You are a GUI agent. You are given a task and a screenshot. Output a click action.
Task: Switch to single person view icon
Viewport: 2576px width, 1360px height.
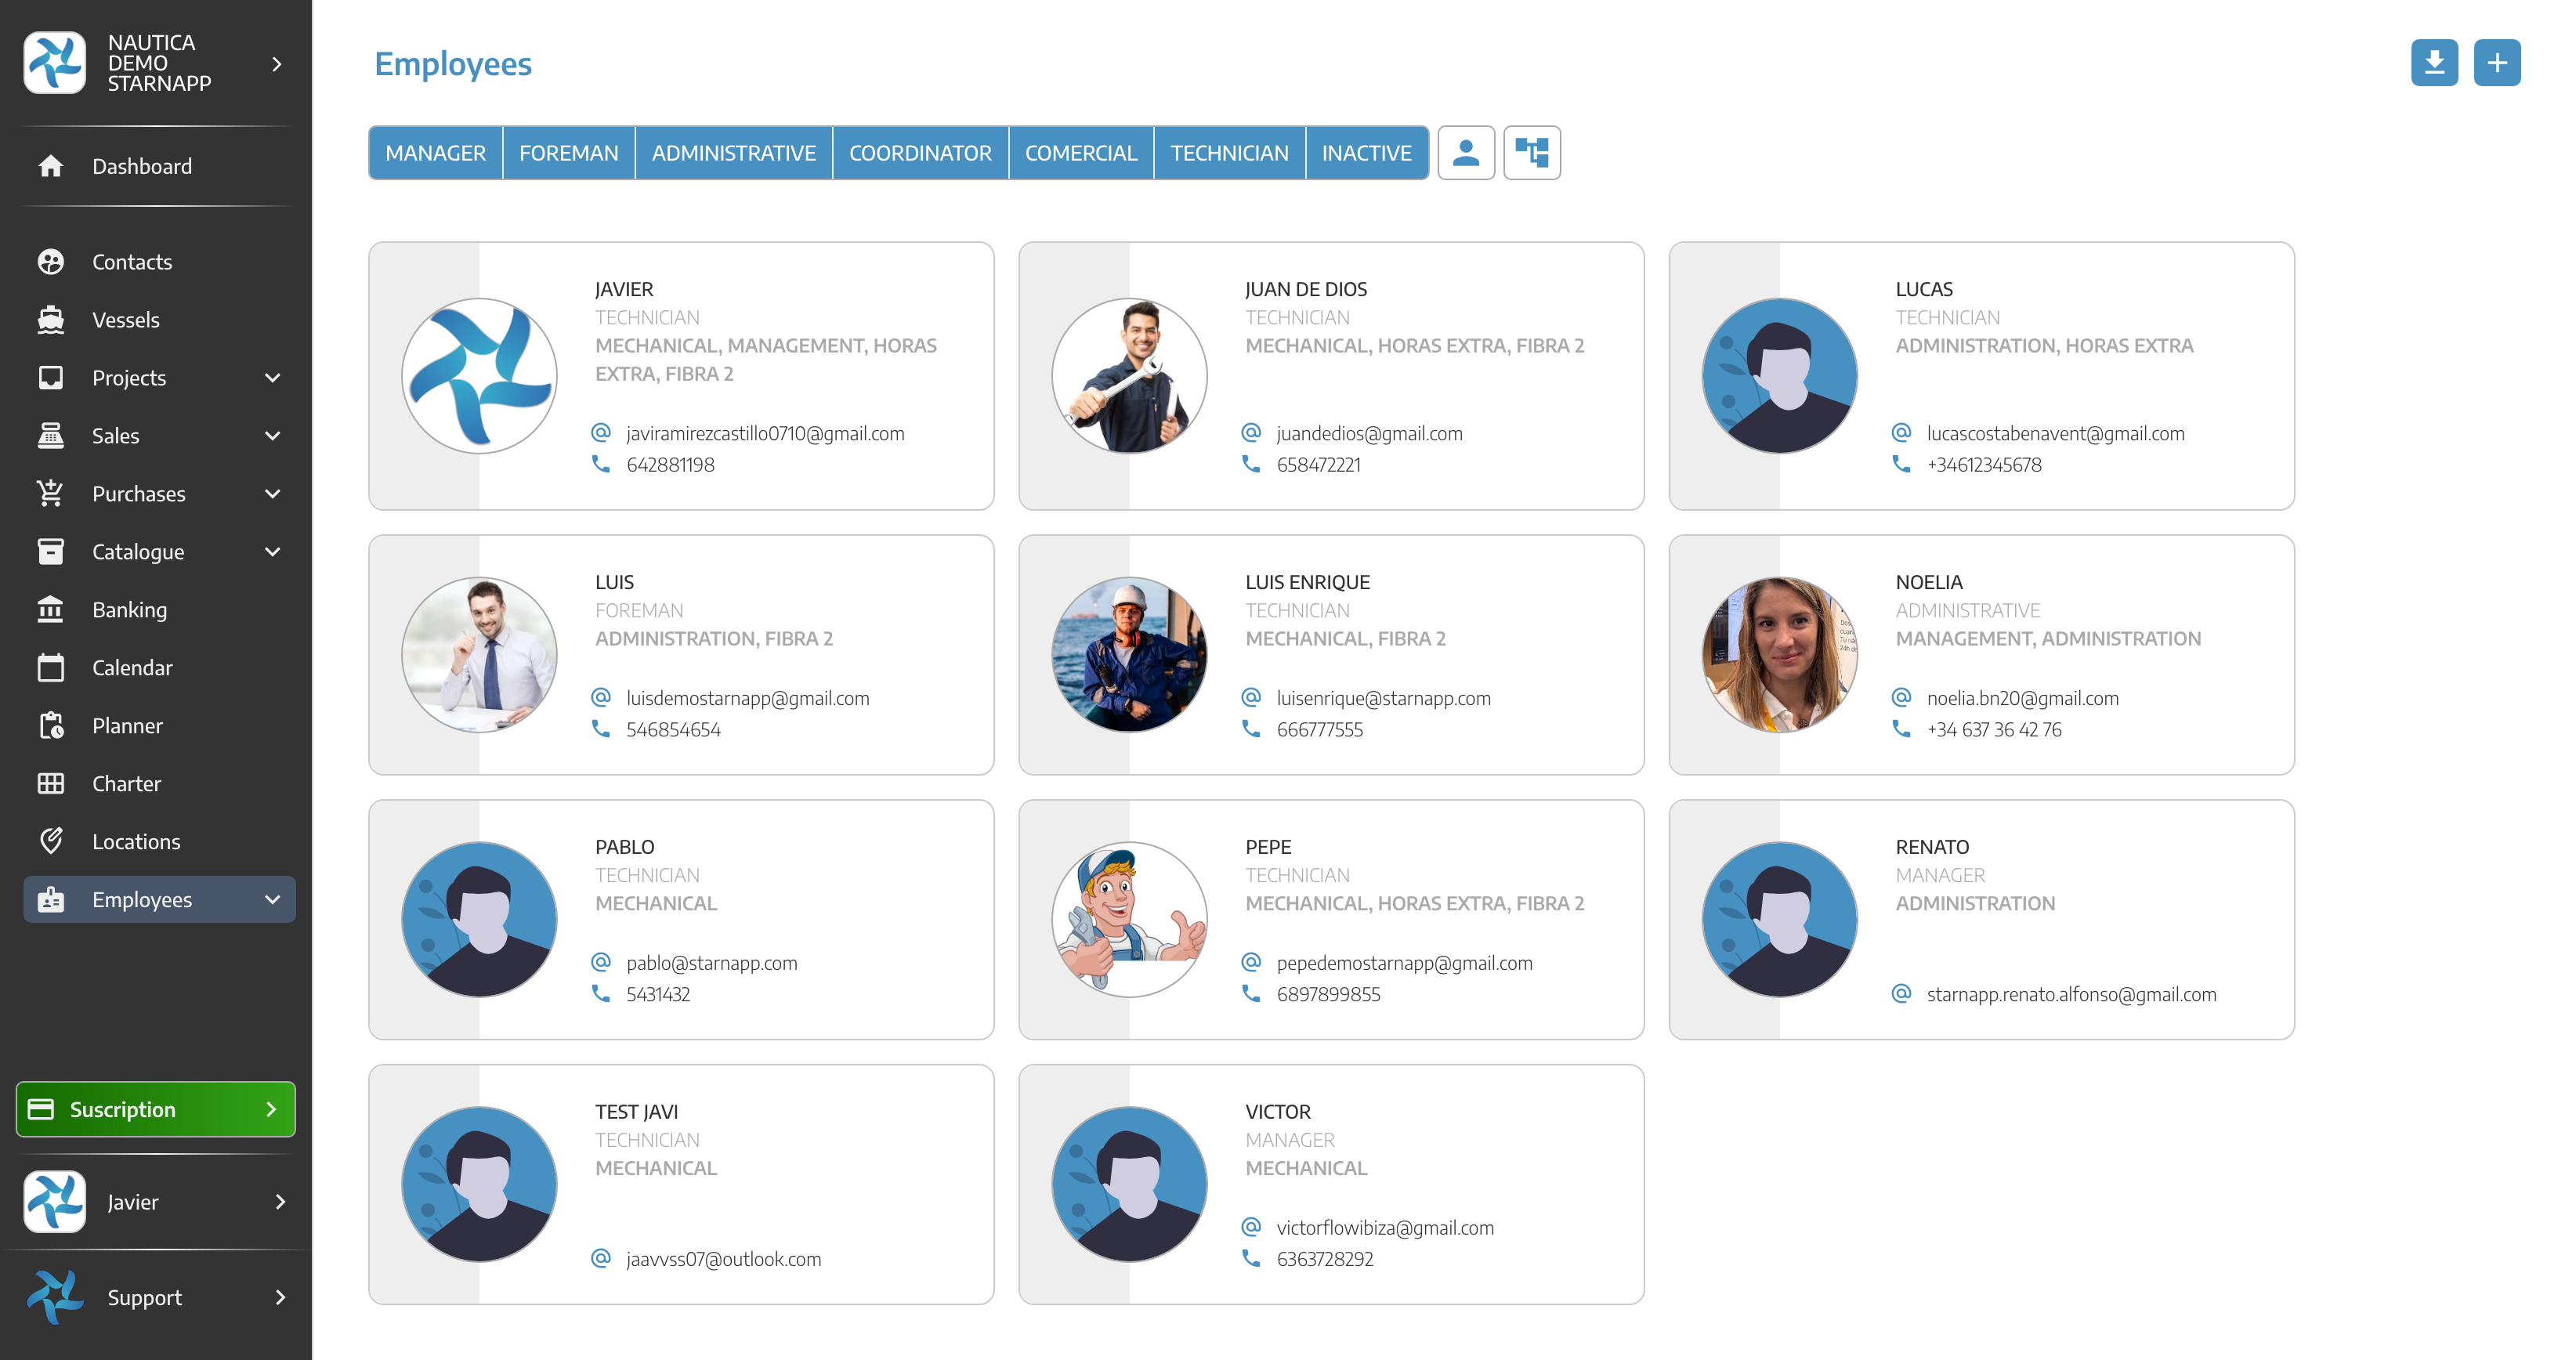pyautogui.click(x=1466, y=153)
